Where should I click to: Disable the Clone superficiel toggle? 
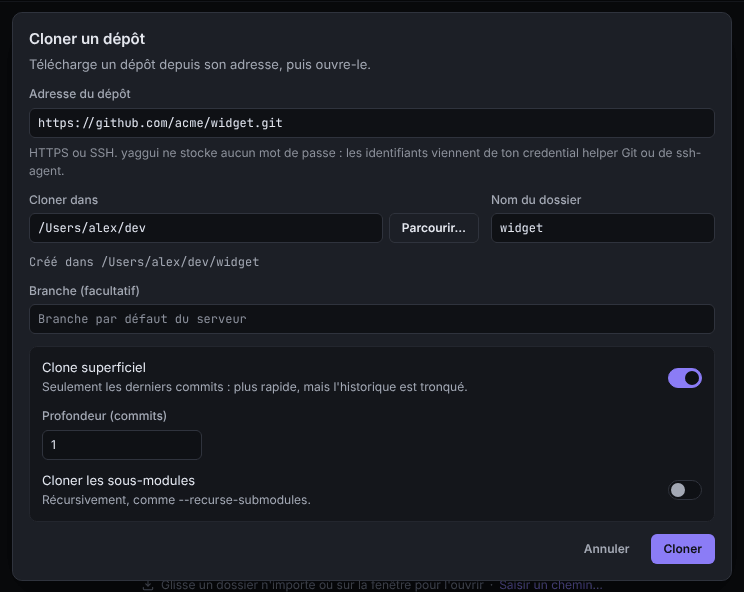[x=685, y=378]
